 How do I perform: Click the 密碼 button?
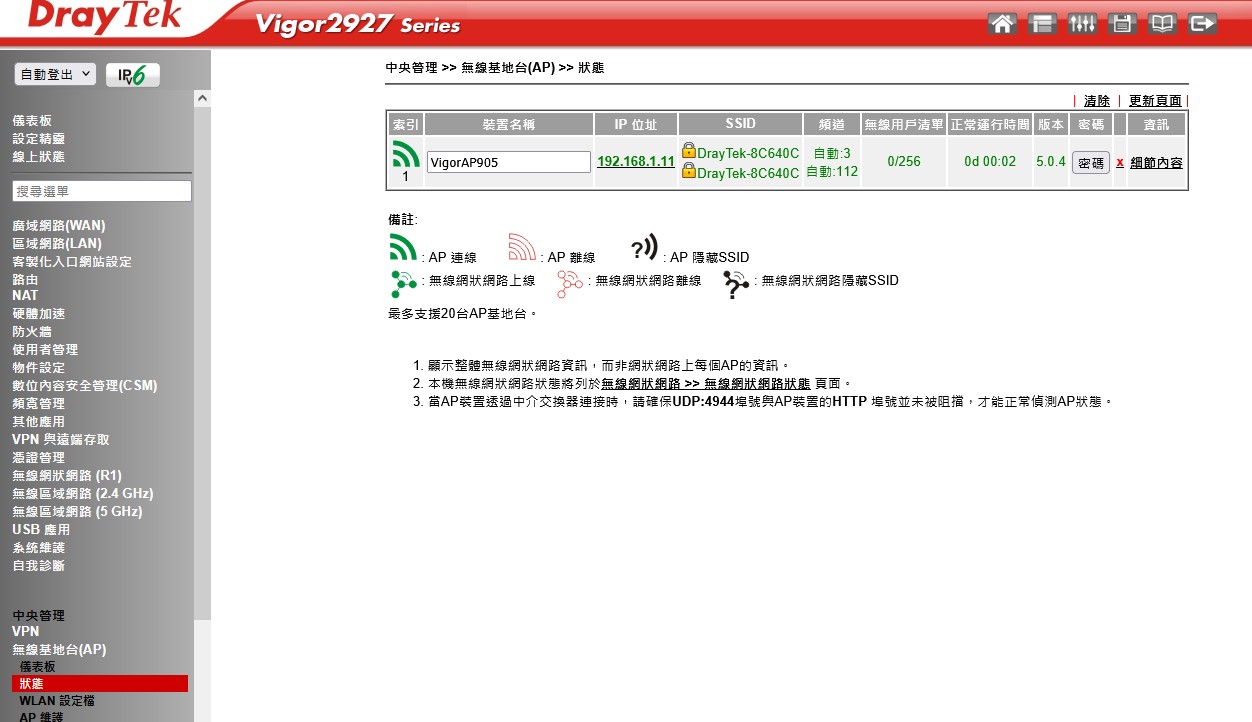click(1091, 163)
